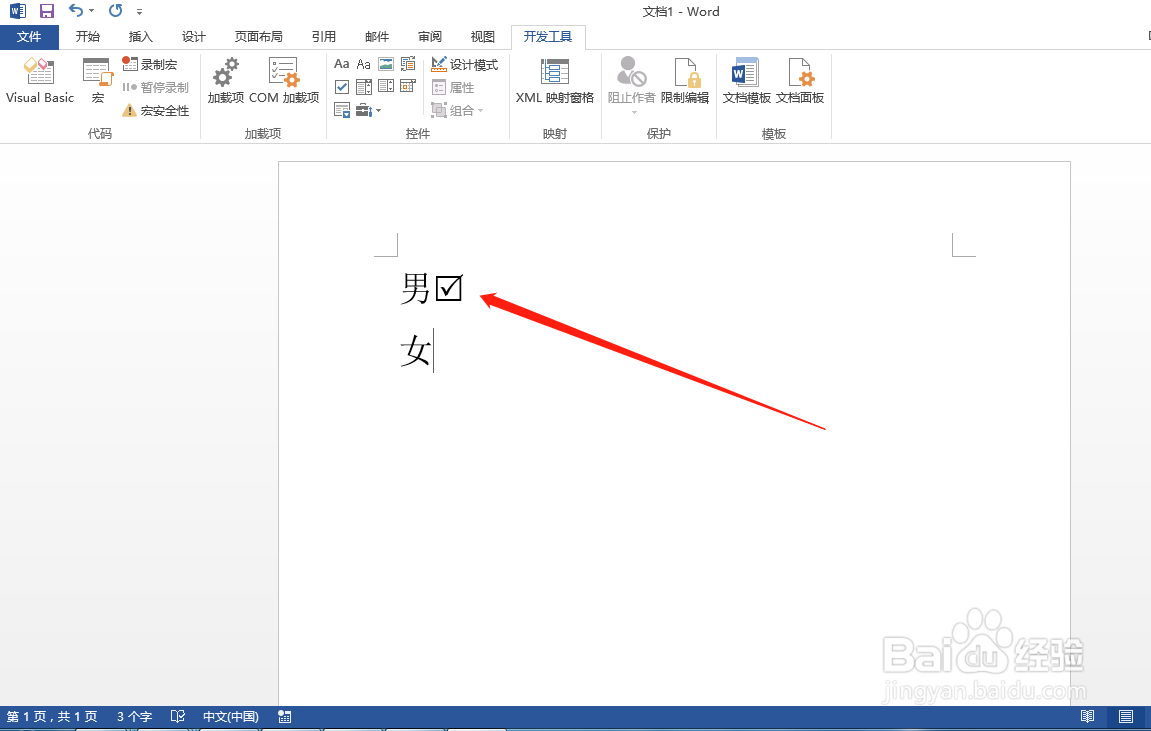
Task: Switch to the 开始 (Home) tab
Action: tap(87, 37)
